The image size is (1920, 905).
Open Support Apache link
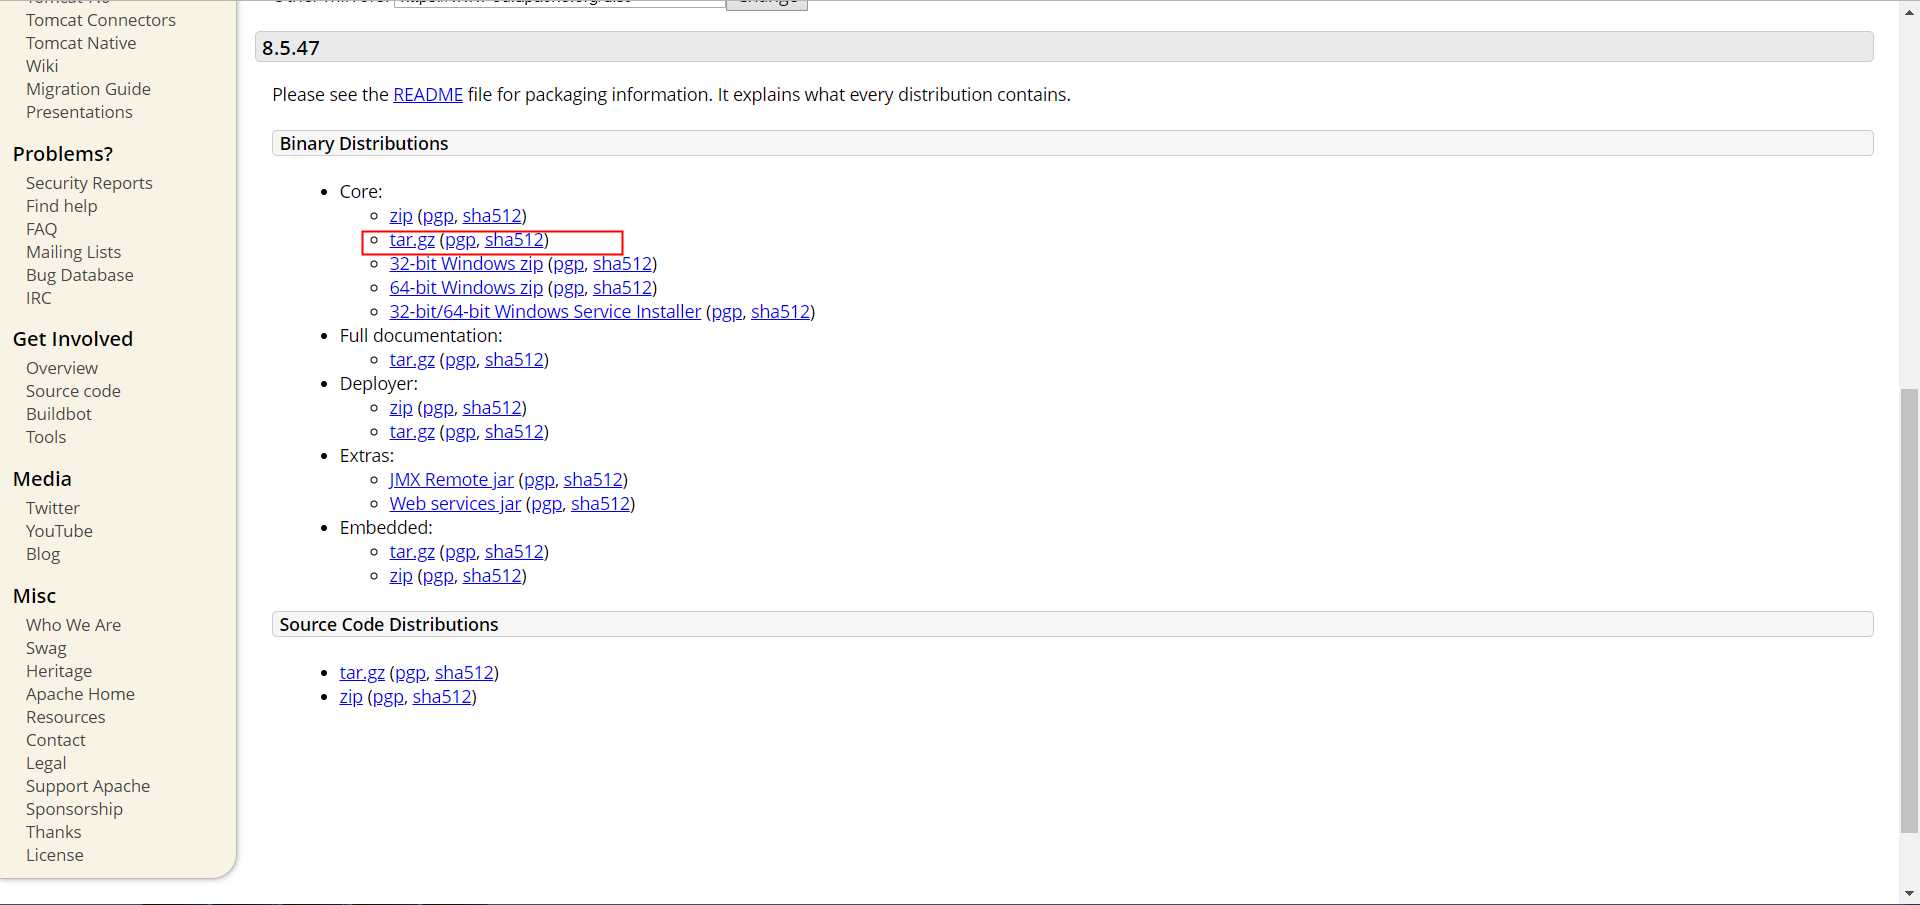[88, 786]
